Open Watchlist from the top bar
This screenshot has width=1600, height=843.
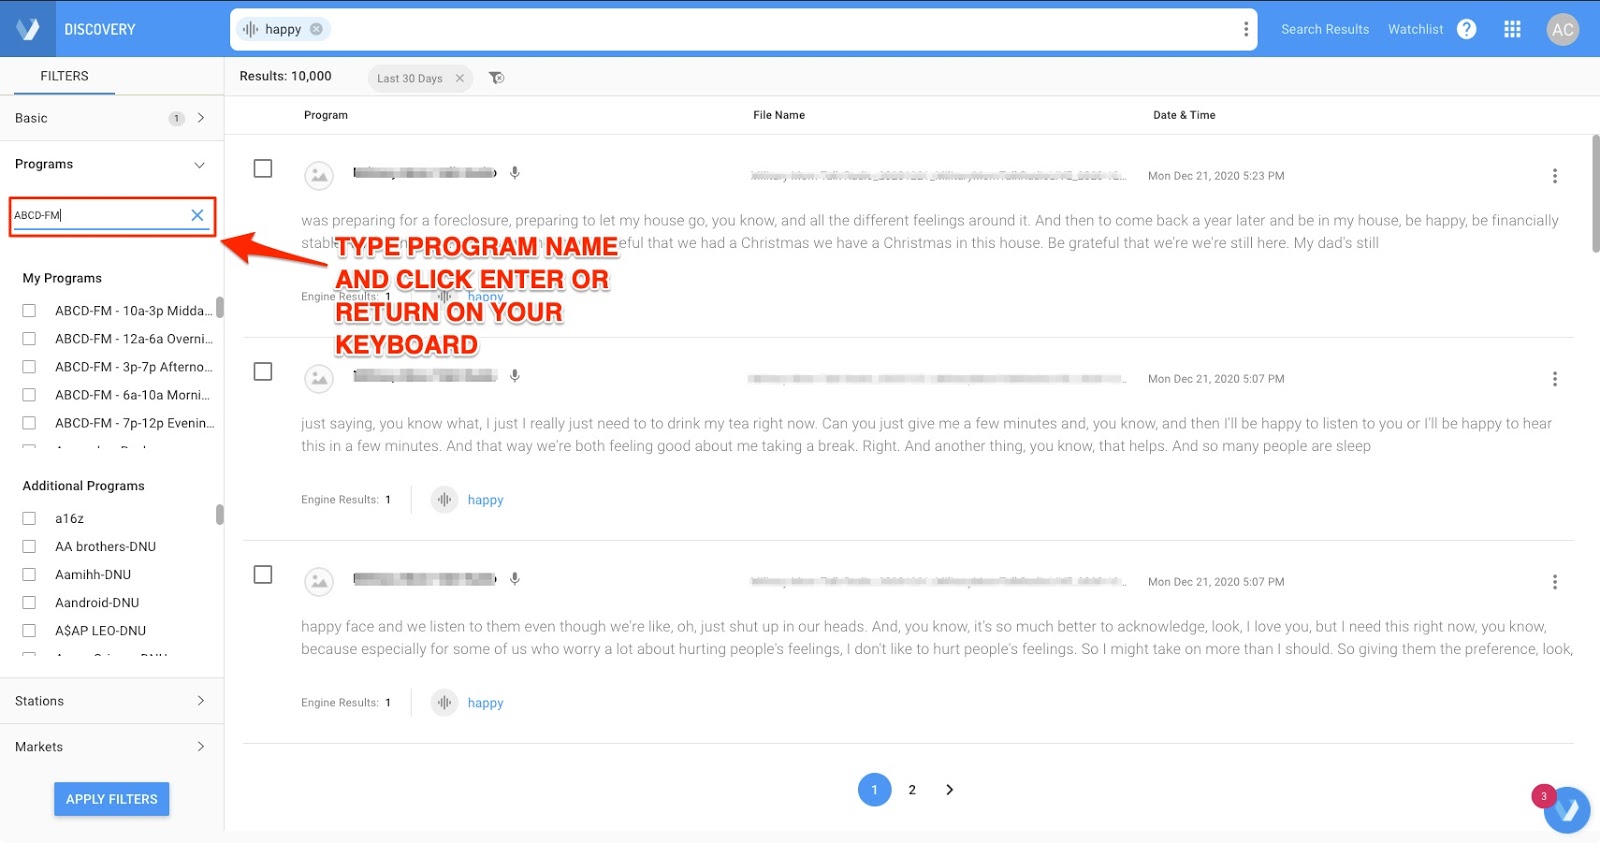tap(1415, 29)
